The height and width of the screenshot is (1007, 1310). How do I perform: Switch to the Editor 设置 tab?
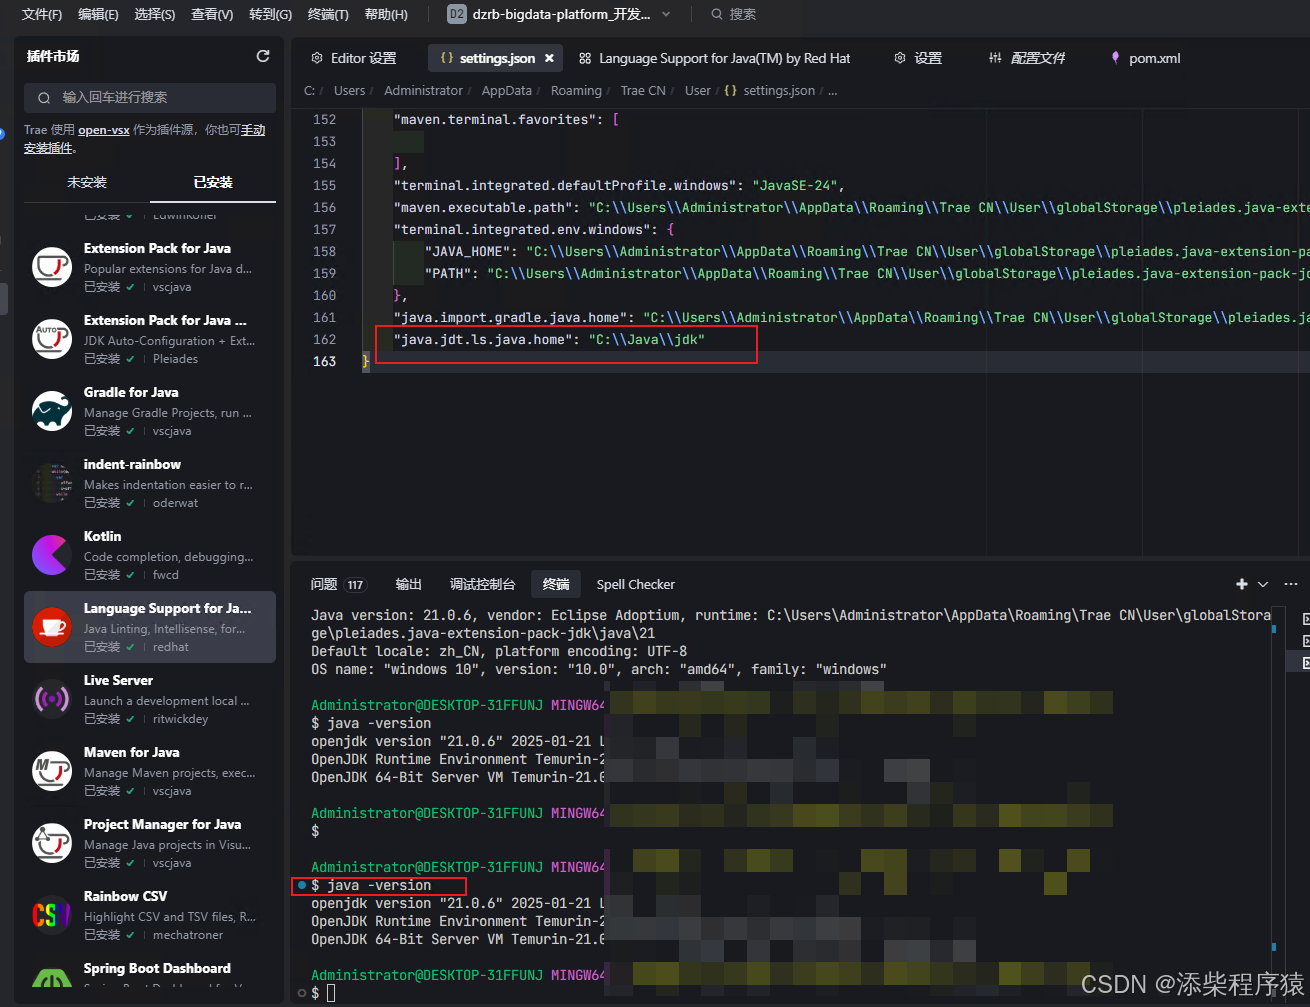[x=354, y=58]
